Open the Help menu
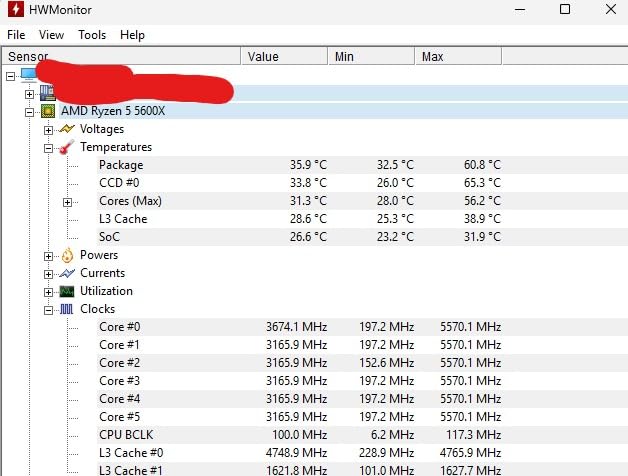Viewport: 628px width, 476px height. [x=132, y=35]
